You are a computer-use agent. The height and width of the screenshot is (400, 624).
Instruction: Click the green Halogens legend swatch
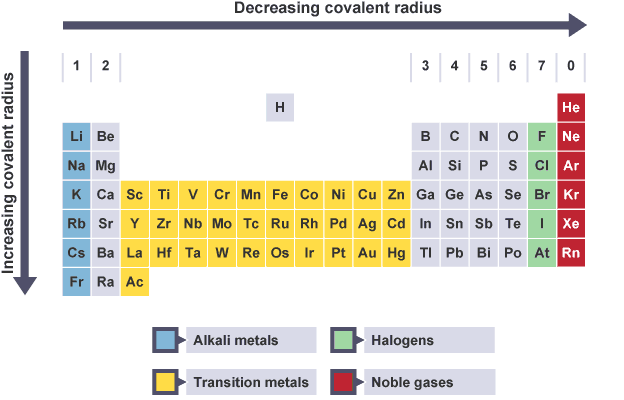345,340
